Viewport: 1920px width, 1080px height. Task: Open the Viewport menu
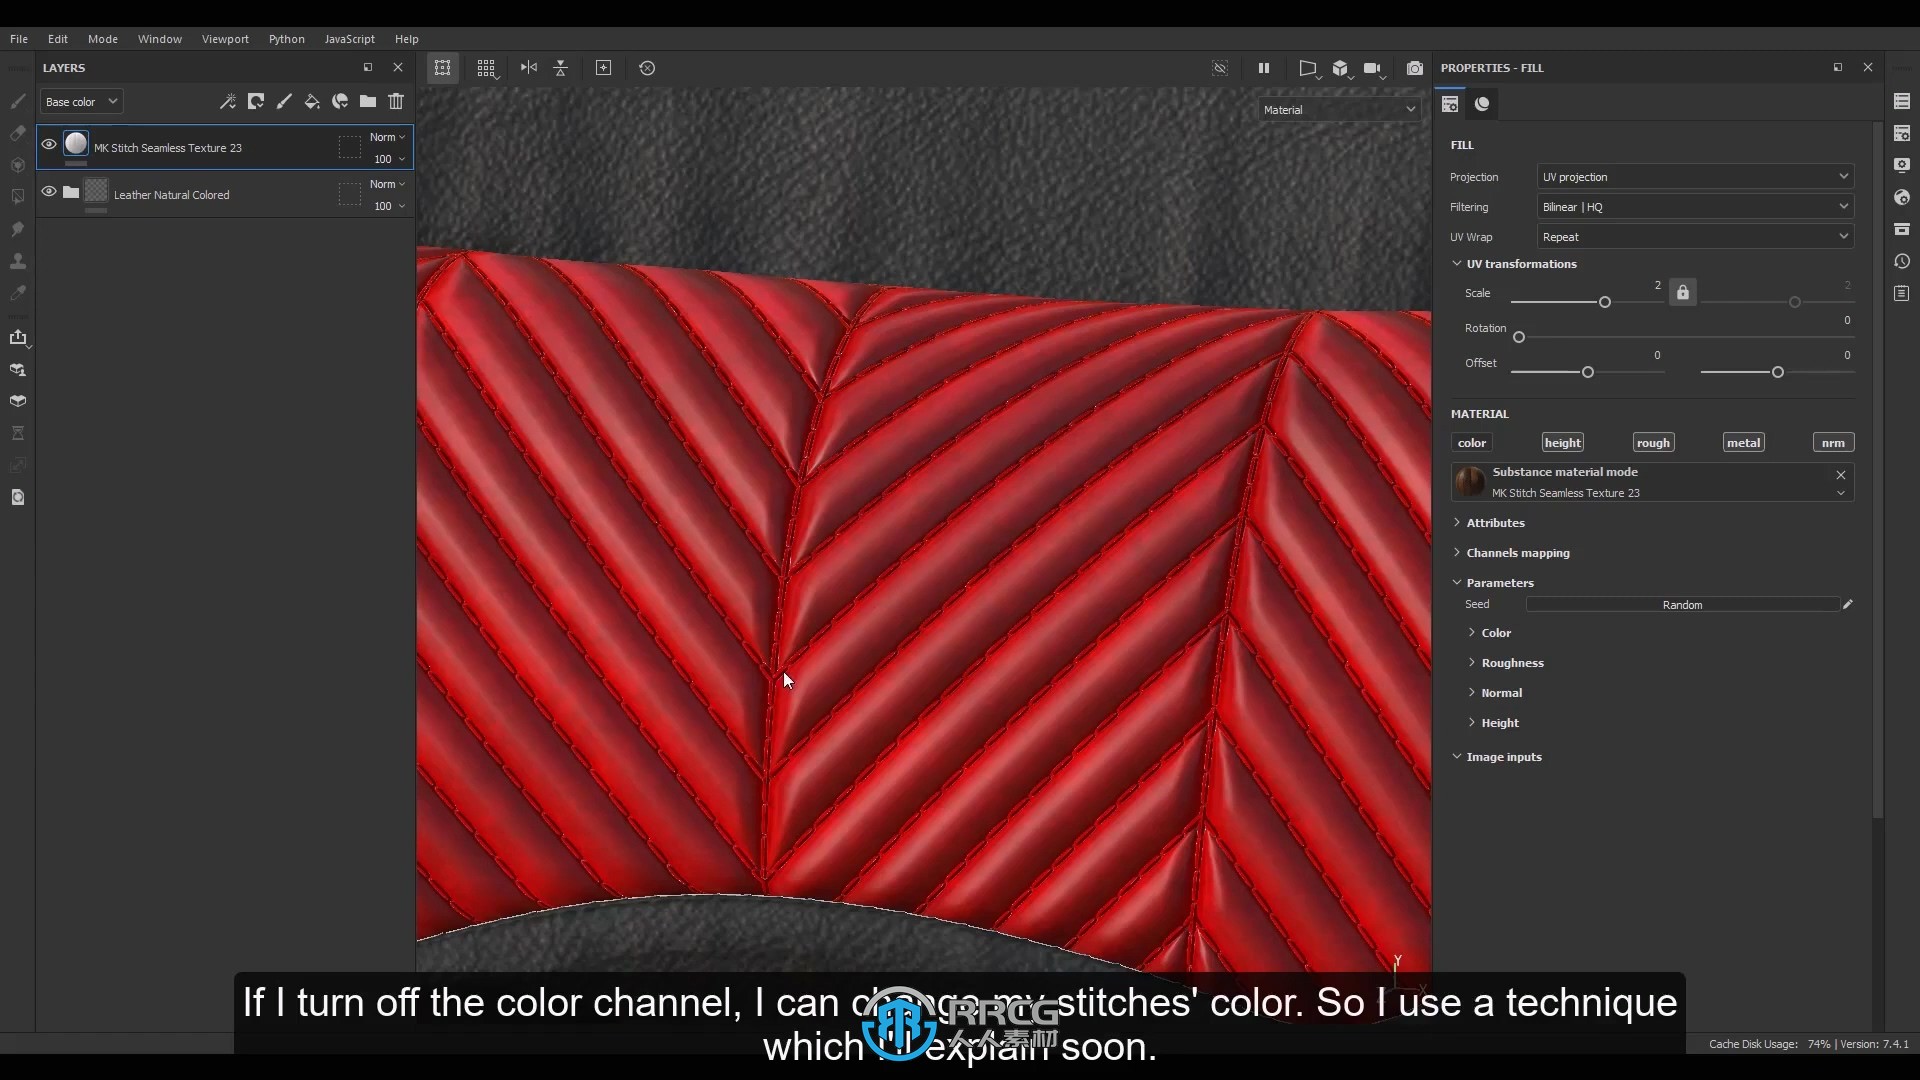(225, 39)
